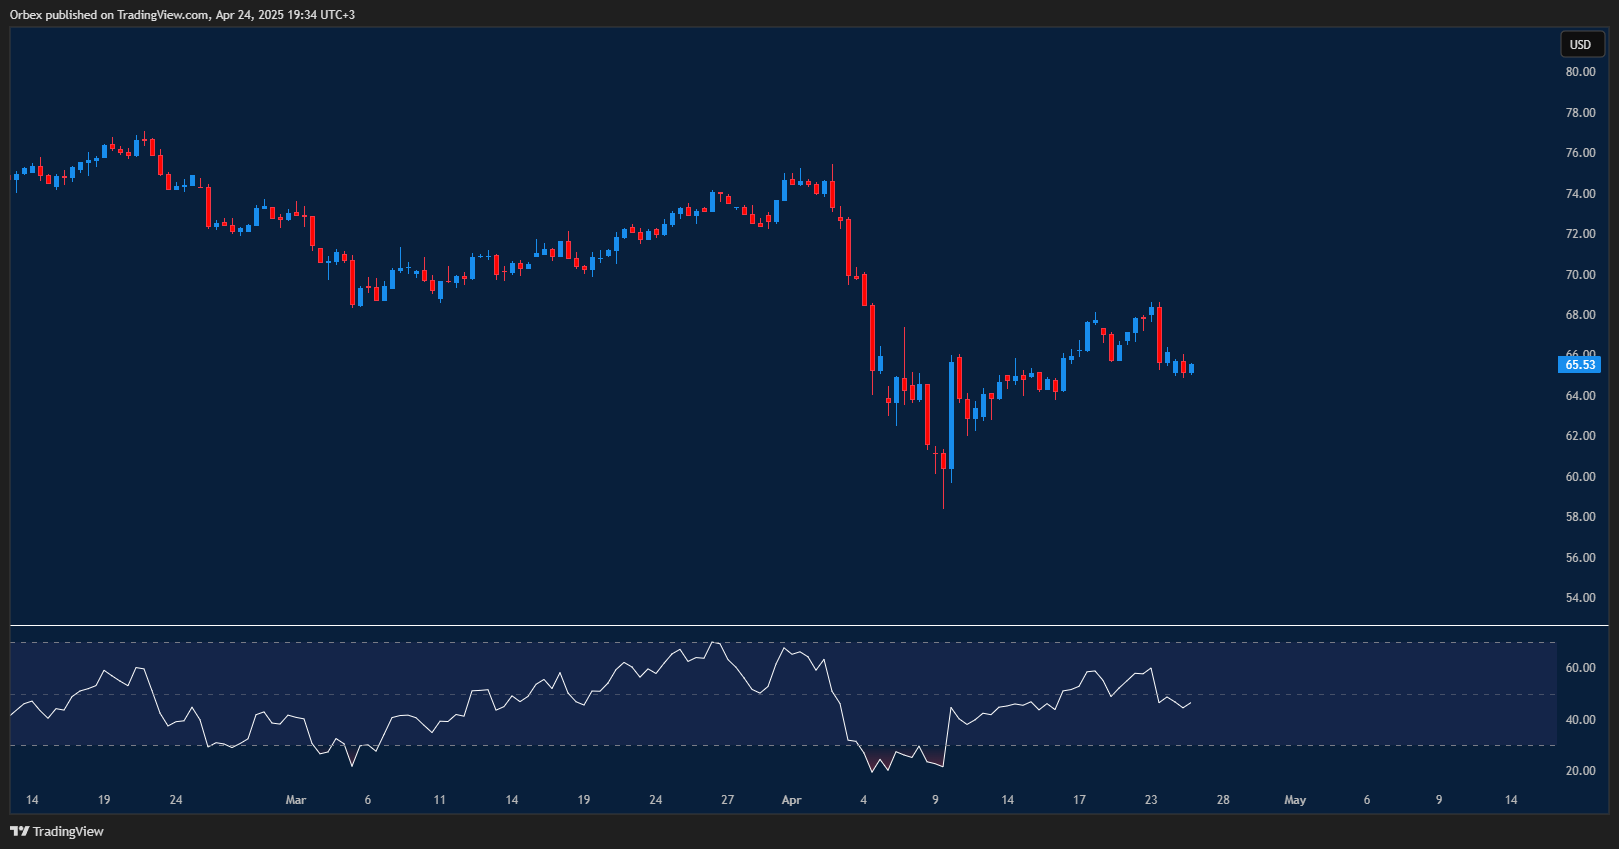1619x849 pixels.
Task: Click the 80.00 price axis label
Action: pos(1580,72)
